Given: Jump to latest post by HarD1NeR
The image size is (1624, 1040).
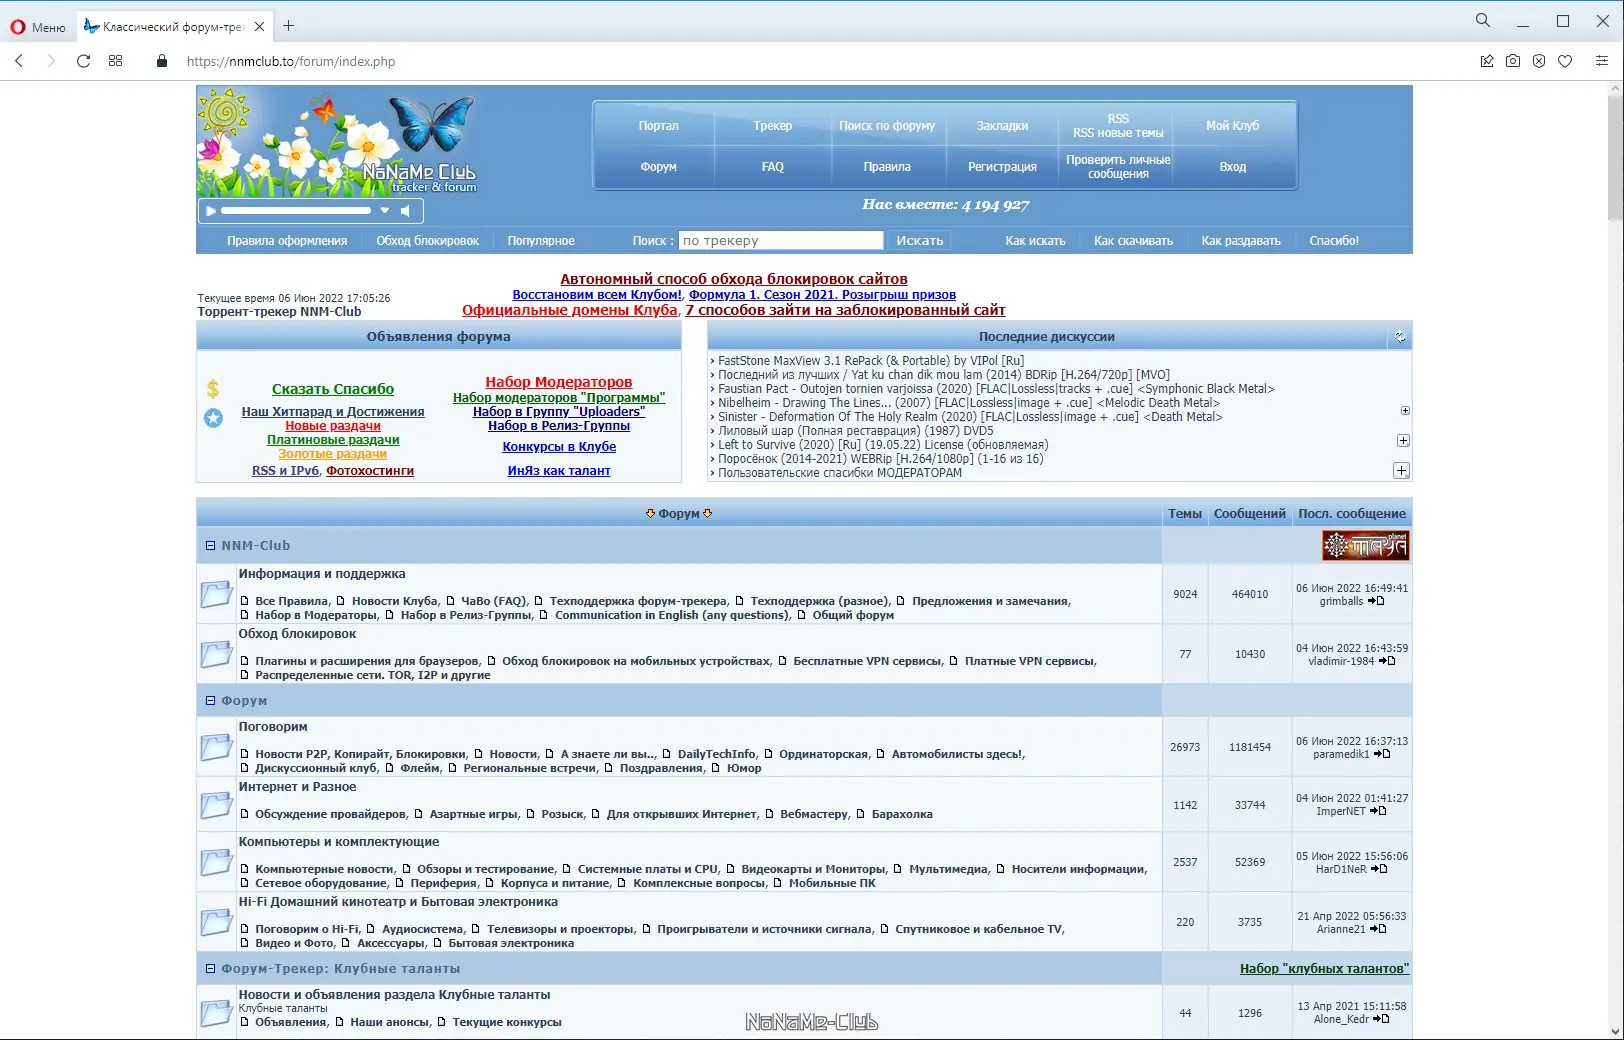Looking at the screenshot, I should pos(1379,869).
